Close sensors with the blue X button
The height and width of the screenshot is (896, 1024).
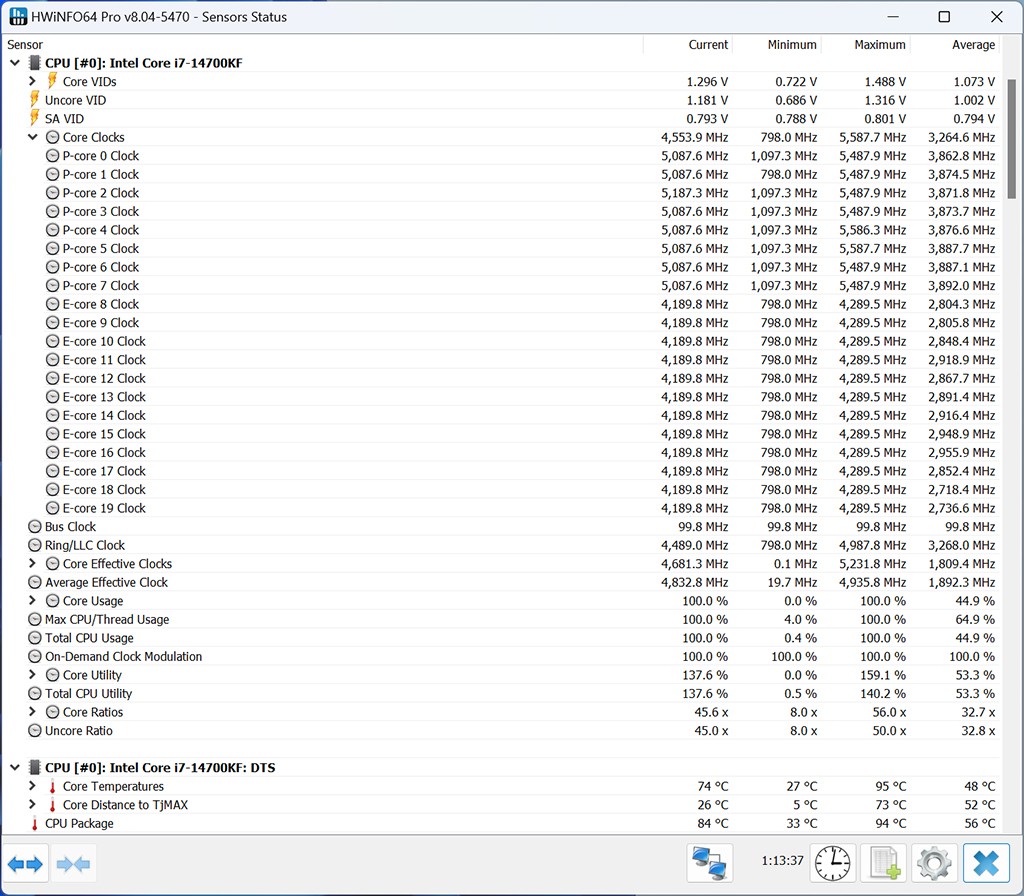click(x=986, y=863)
